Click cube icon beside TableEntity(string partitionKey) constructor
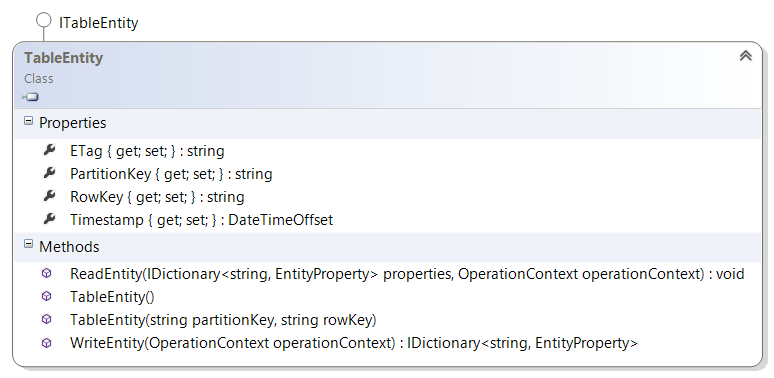Viewport: 774px width, 378px height. click(46, 319)
